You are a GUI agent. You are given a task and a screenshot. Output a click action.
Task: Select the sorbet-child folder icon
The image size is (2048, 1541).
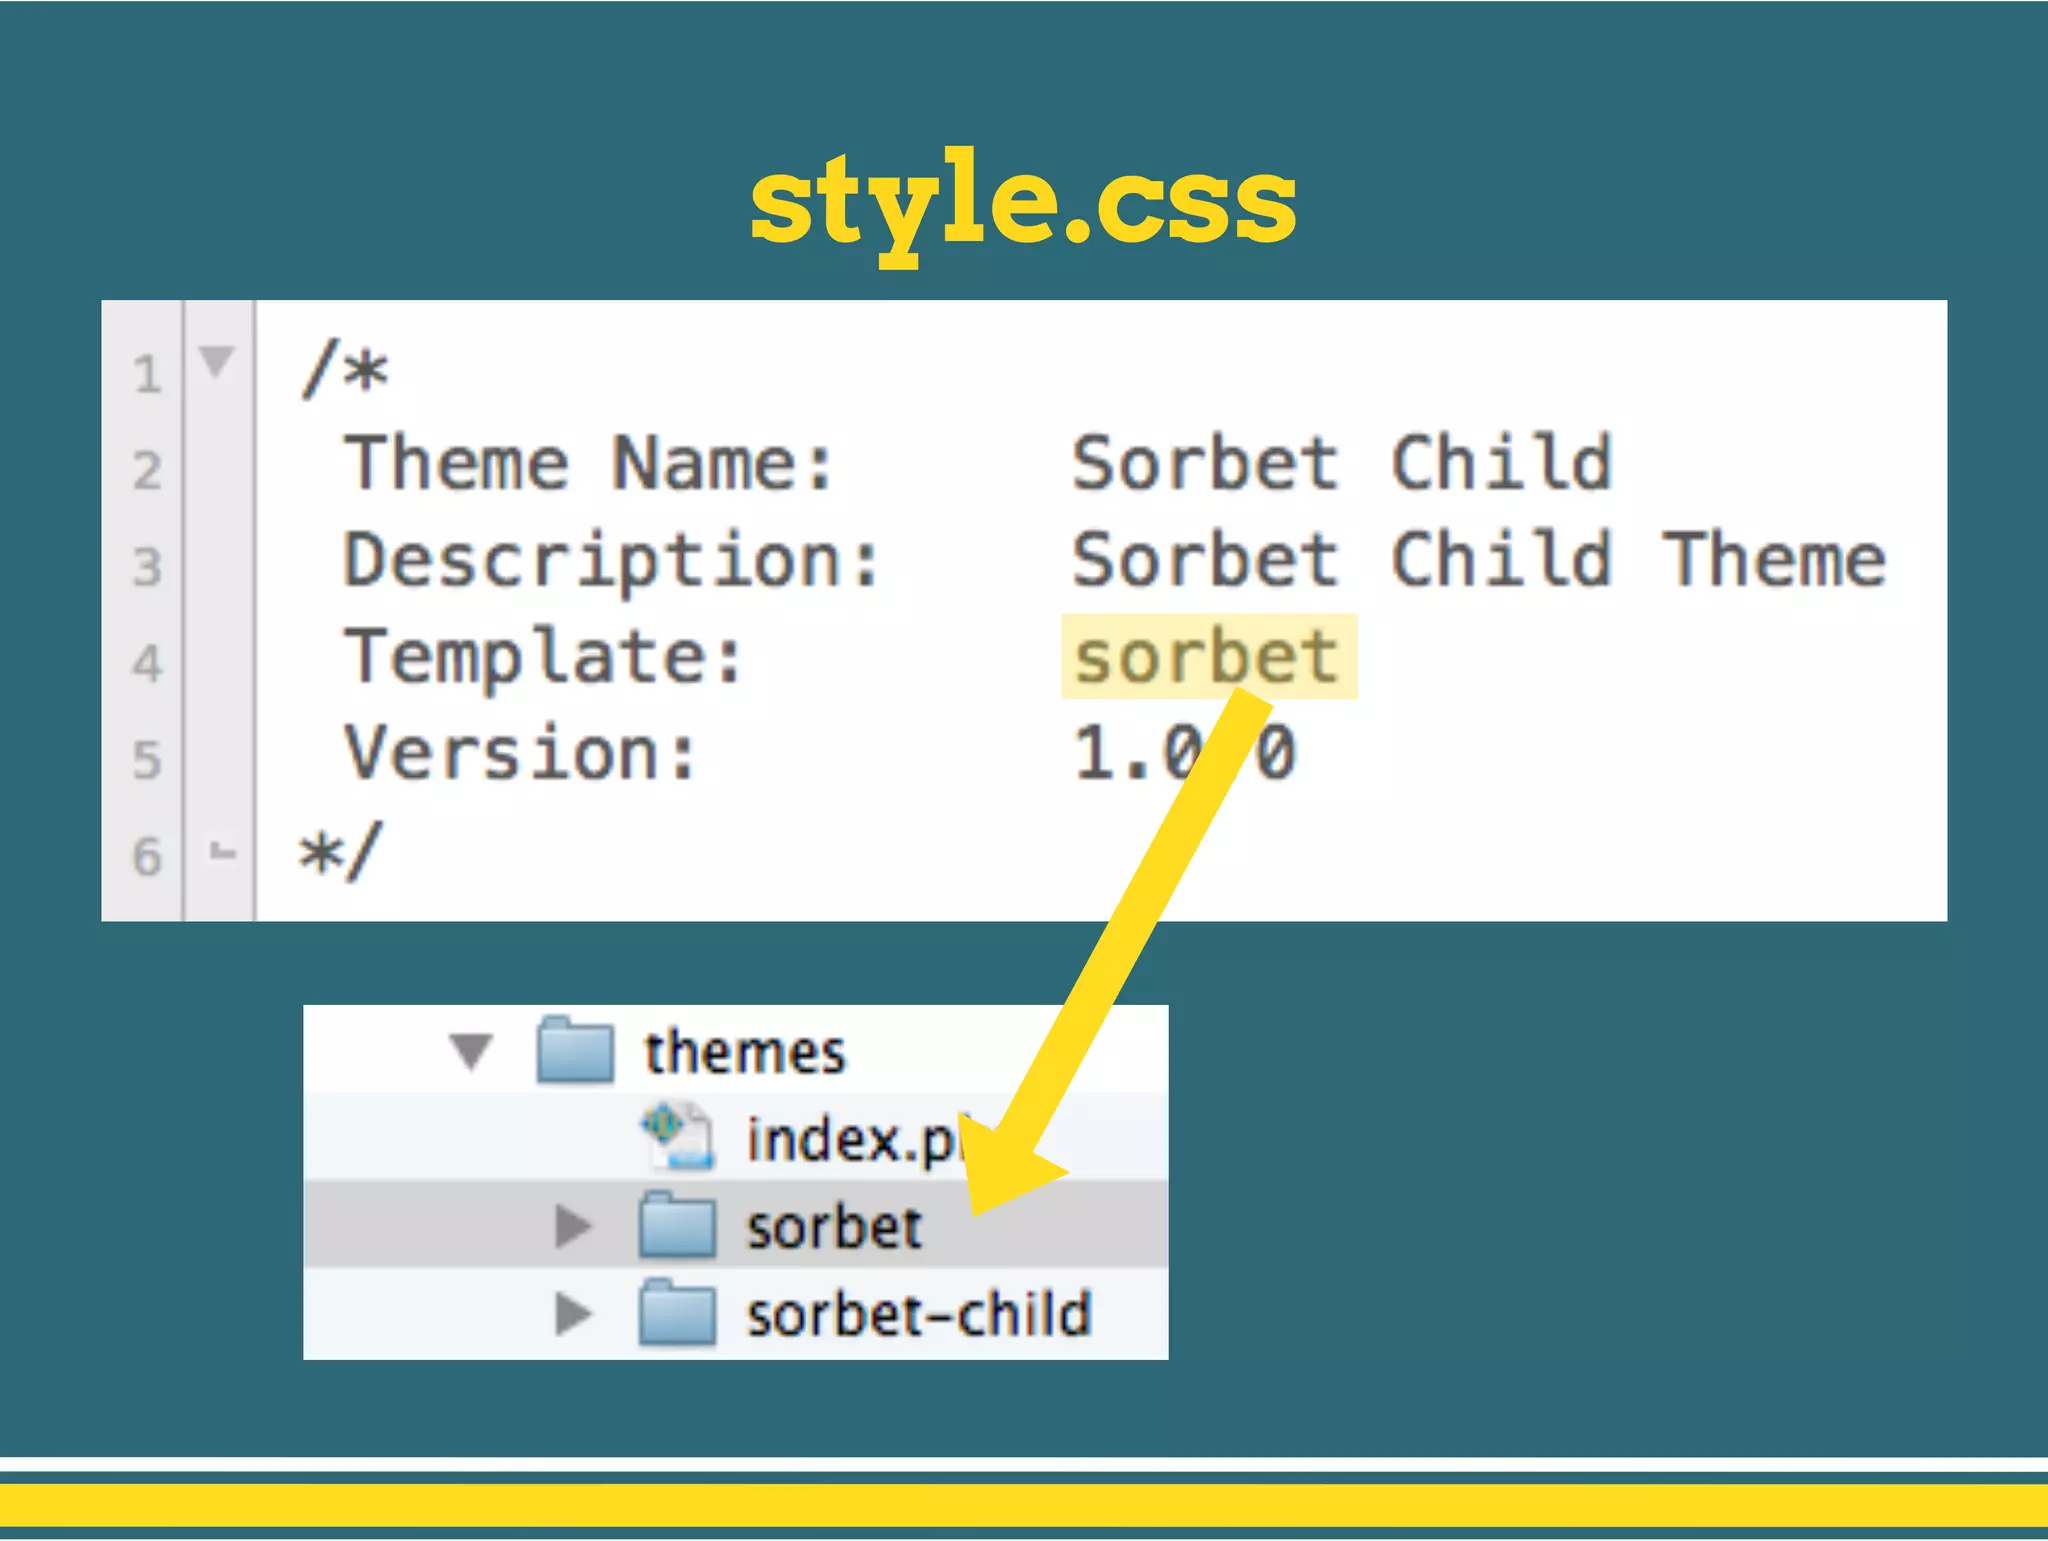[x=677, y=1312]
